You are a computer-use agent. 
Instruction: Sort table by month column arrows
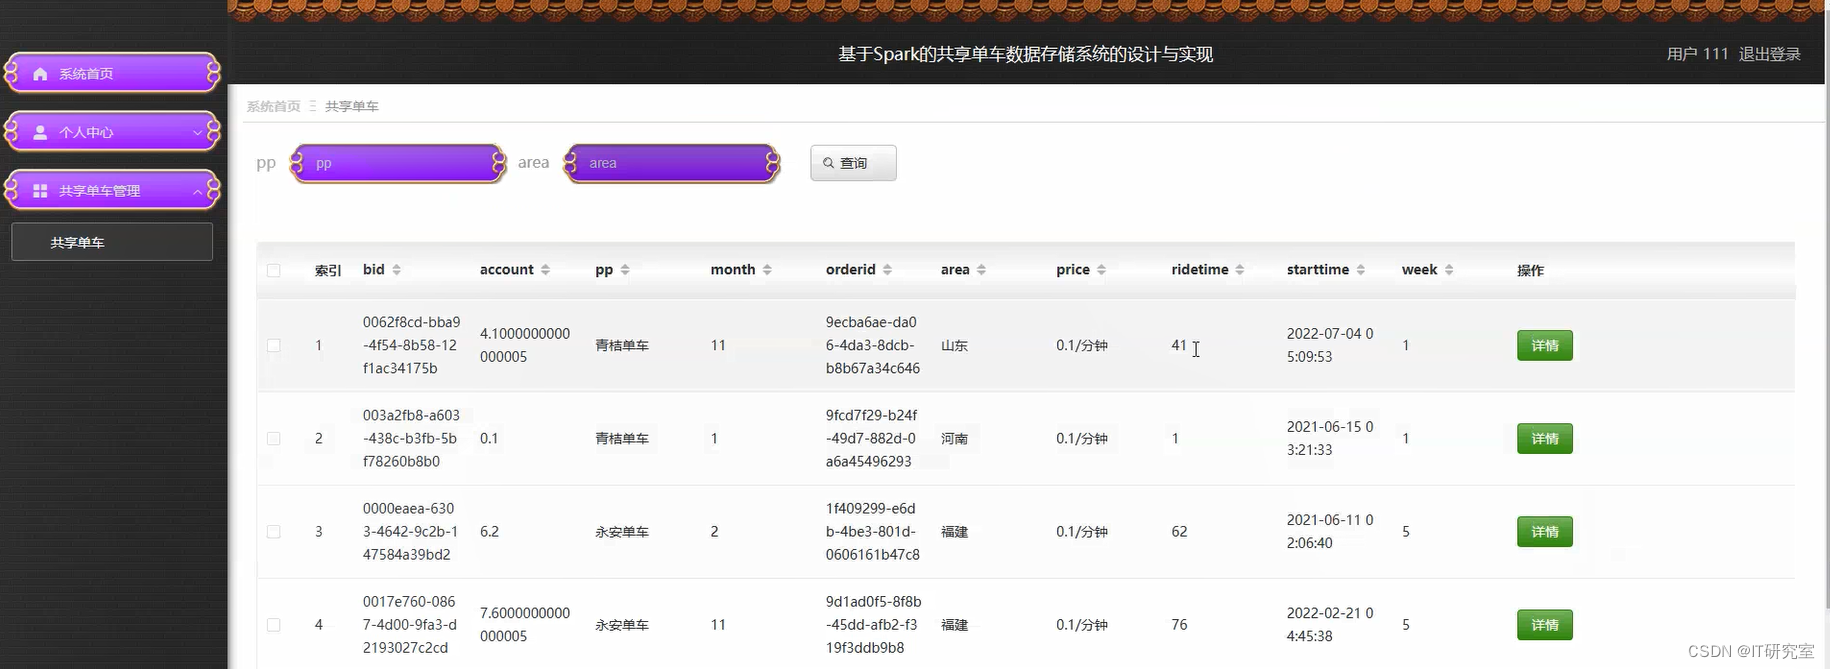coord(767,270)
